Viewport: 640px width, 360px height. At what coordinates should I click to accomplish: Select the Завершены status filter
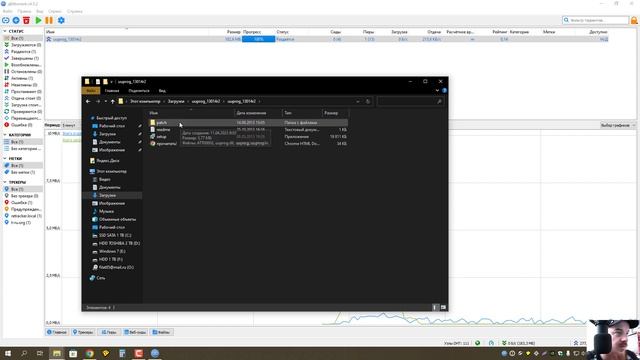pos(22,58)
